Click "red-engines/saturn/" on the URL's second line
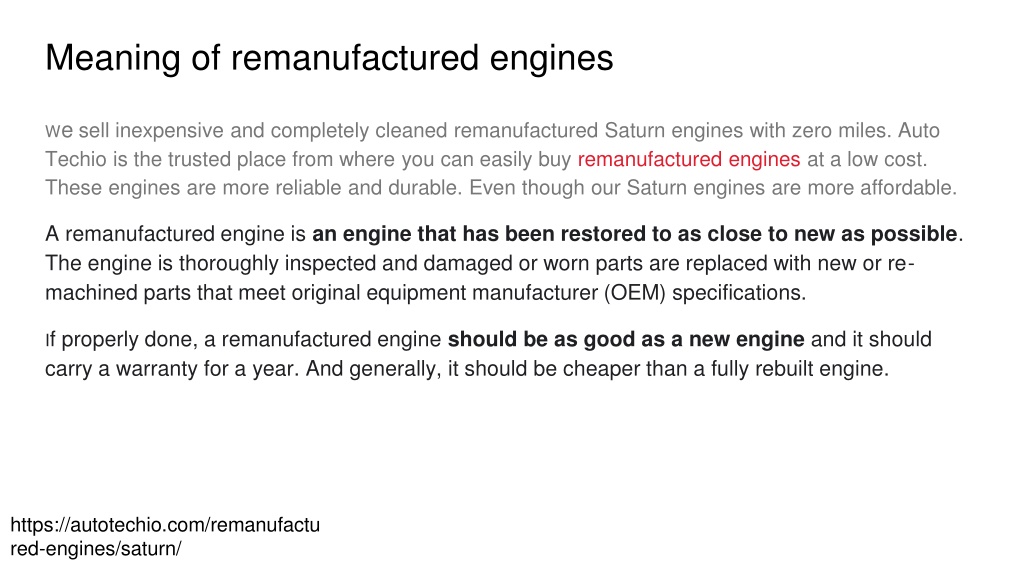The width and height of the screenshot is (1024, 576). 96,549
